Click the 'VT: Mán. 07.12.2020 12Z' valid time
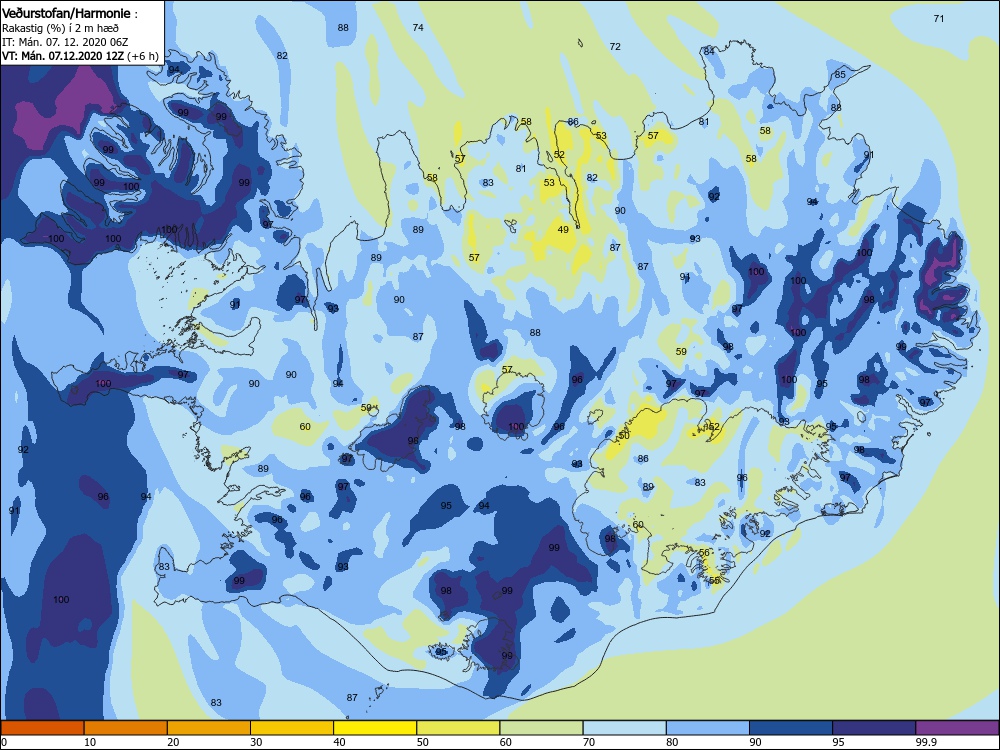The height and width of the screenshot is (750, 1000). (x=62, y=56)
